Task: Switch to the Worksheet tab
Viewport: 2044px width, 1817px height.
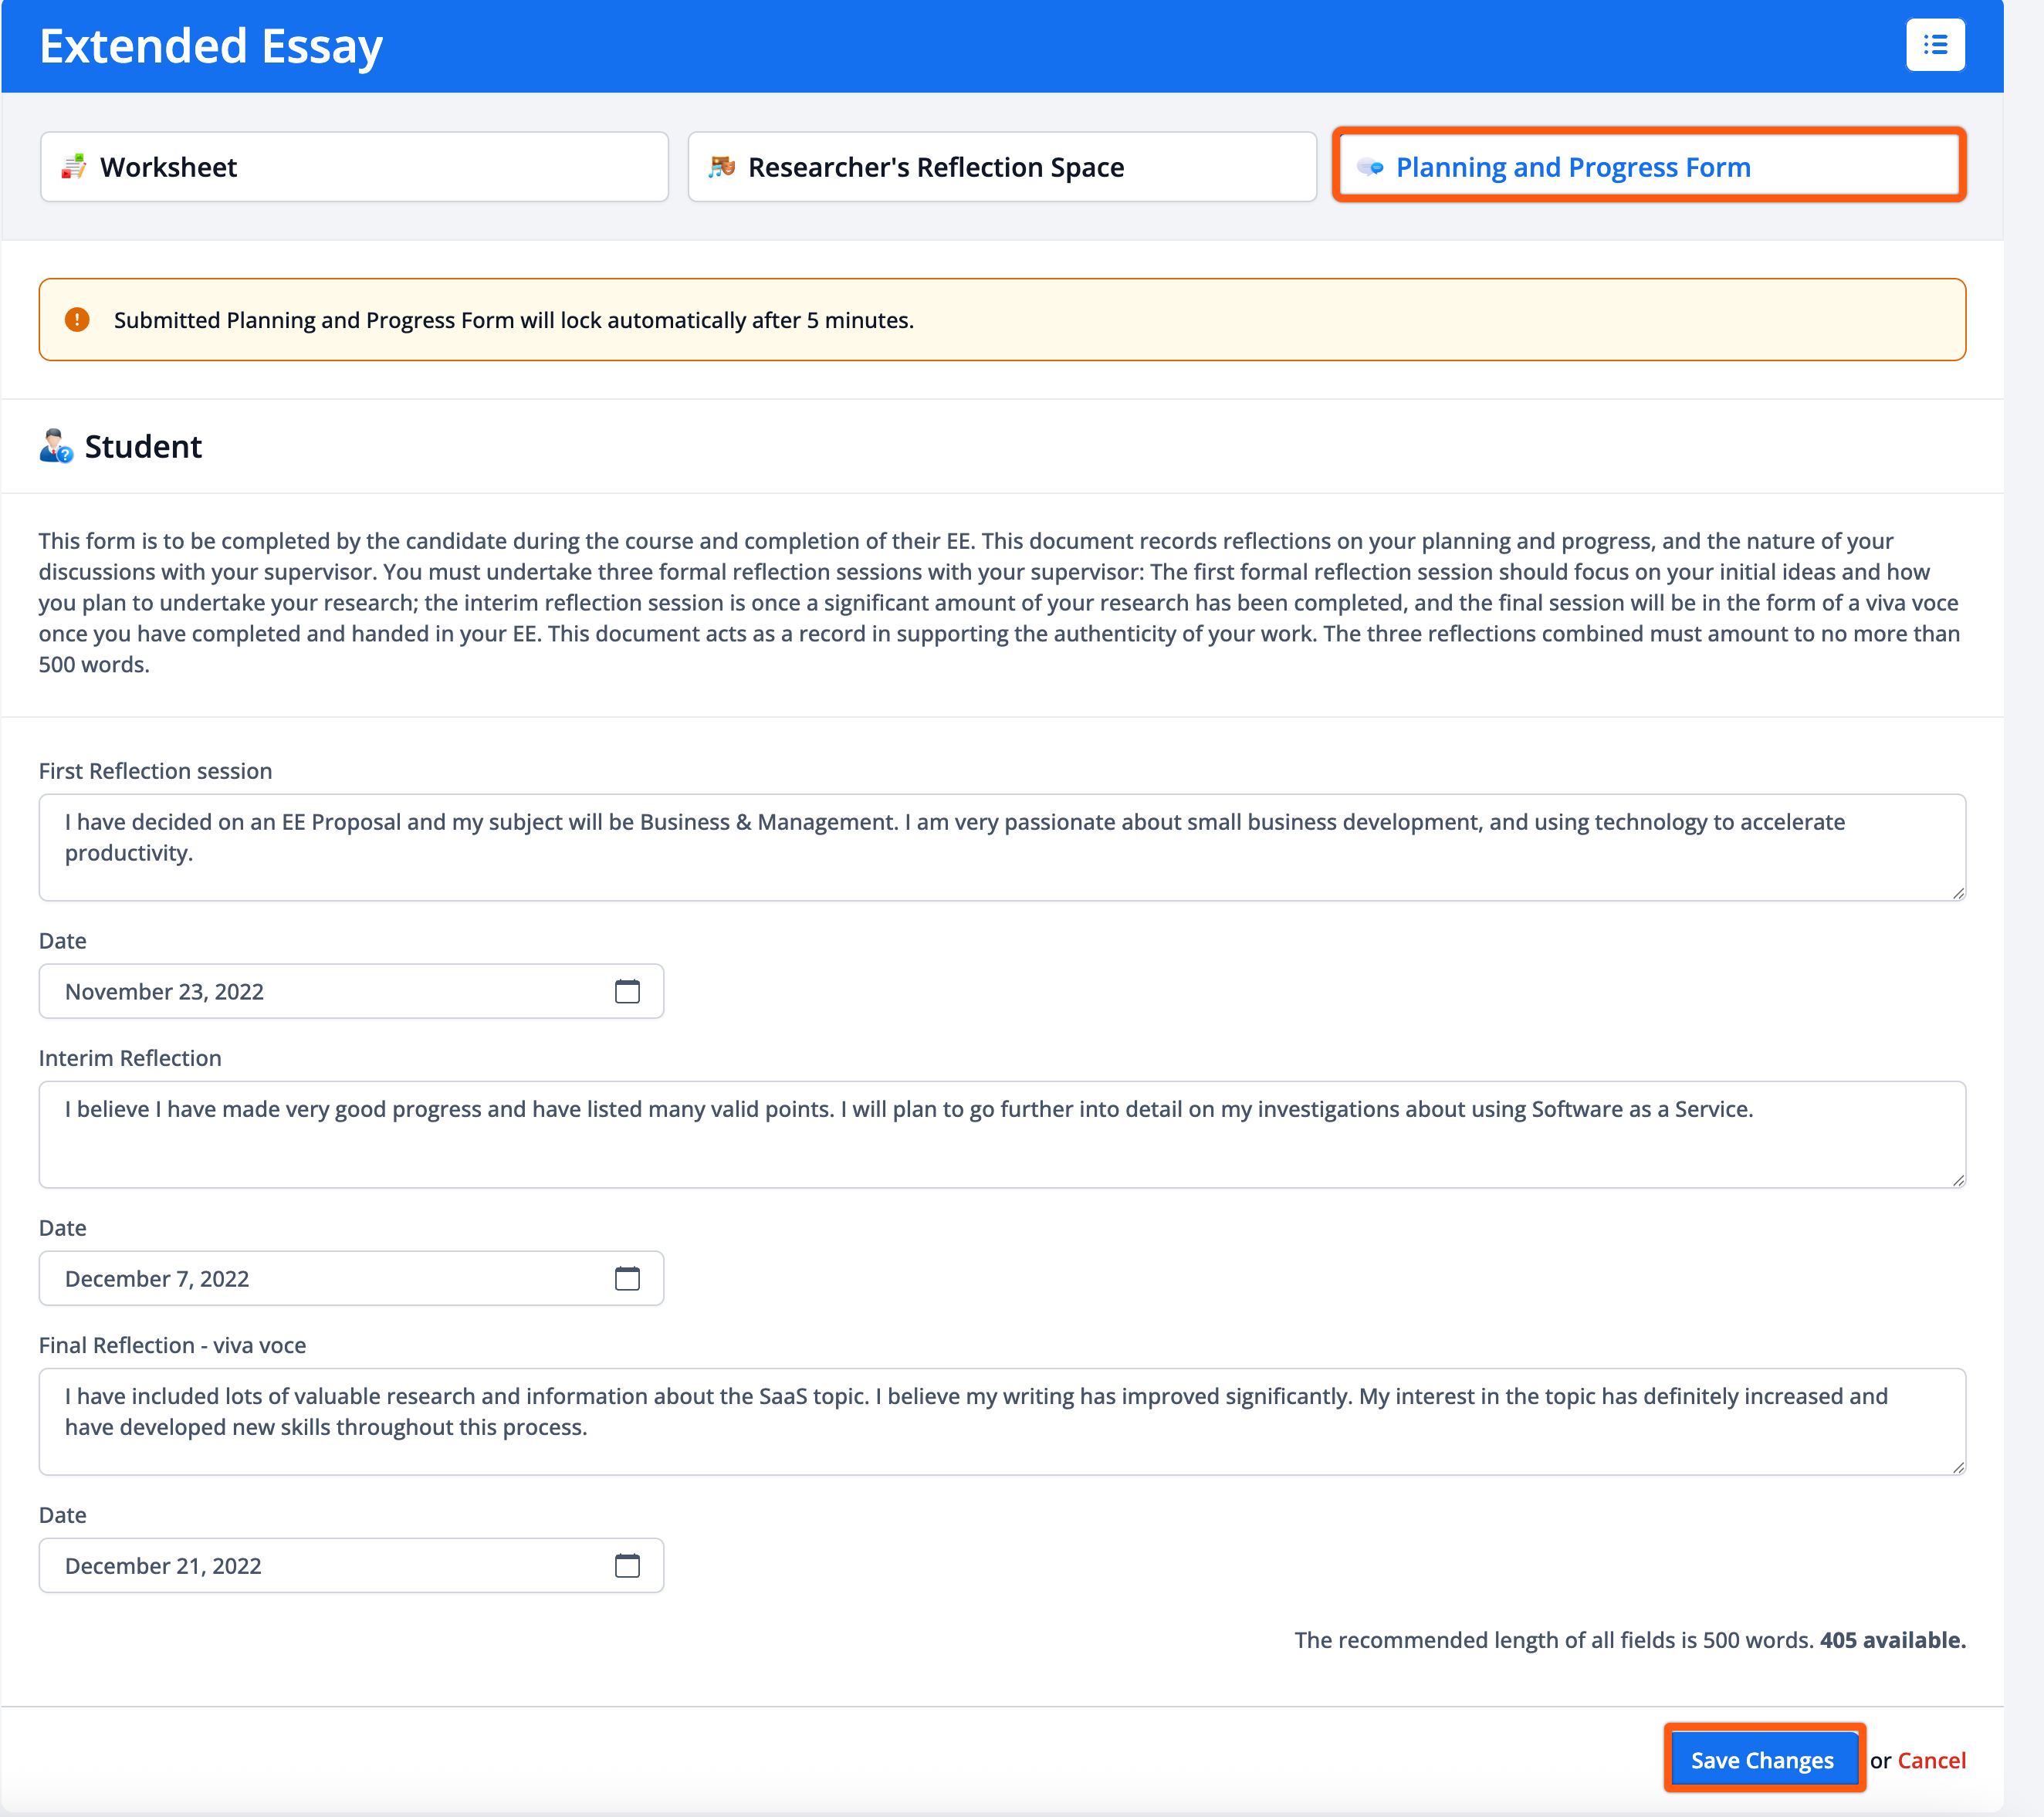Action: (354, 167)
